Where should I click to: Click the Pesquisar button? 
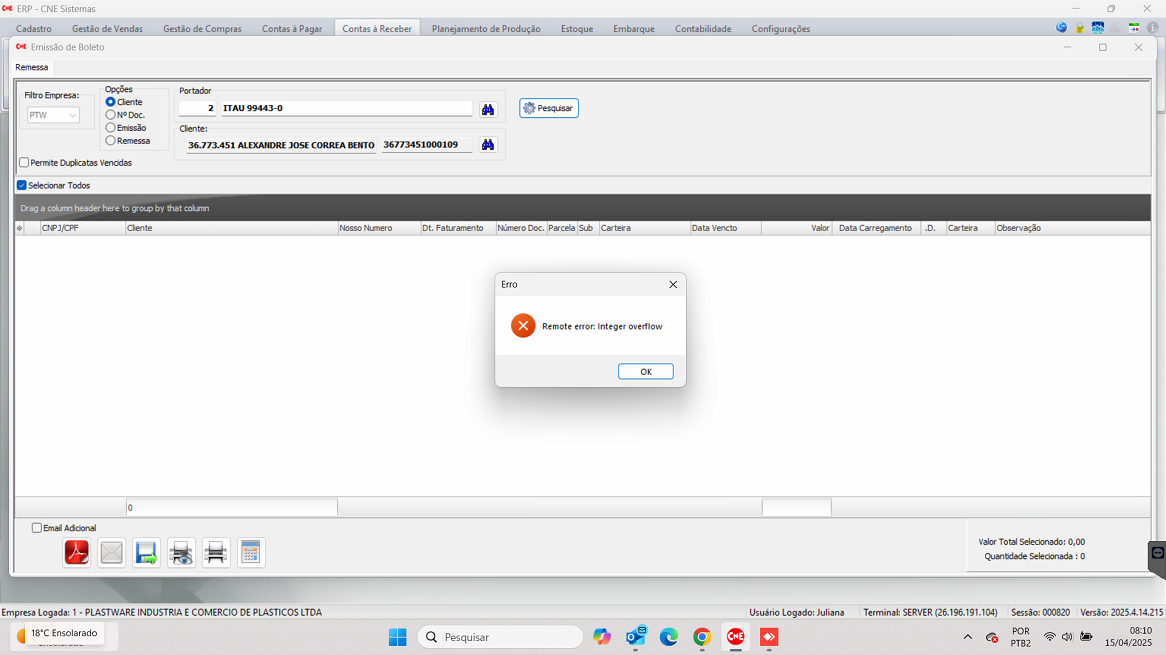(549, 108)
